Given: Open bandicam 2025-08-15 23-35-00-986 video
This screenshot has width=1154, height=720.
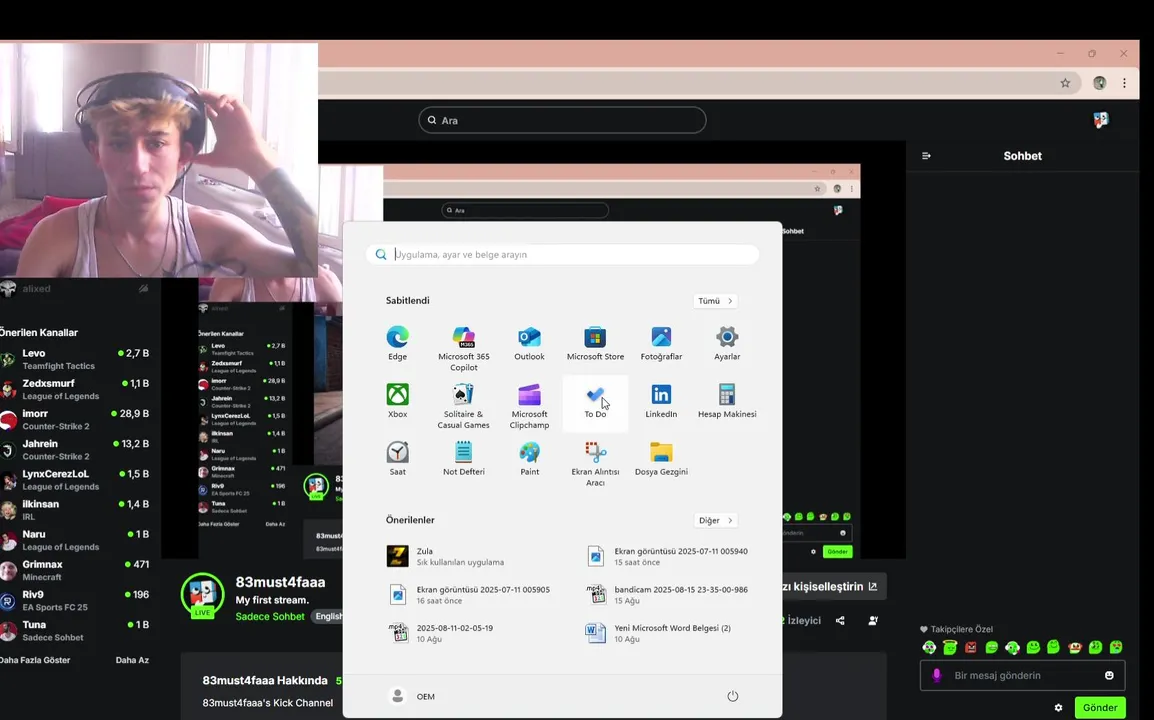Looking at the screenshot, I should pyautogui.click(x=668, y=595).
